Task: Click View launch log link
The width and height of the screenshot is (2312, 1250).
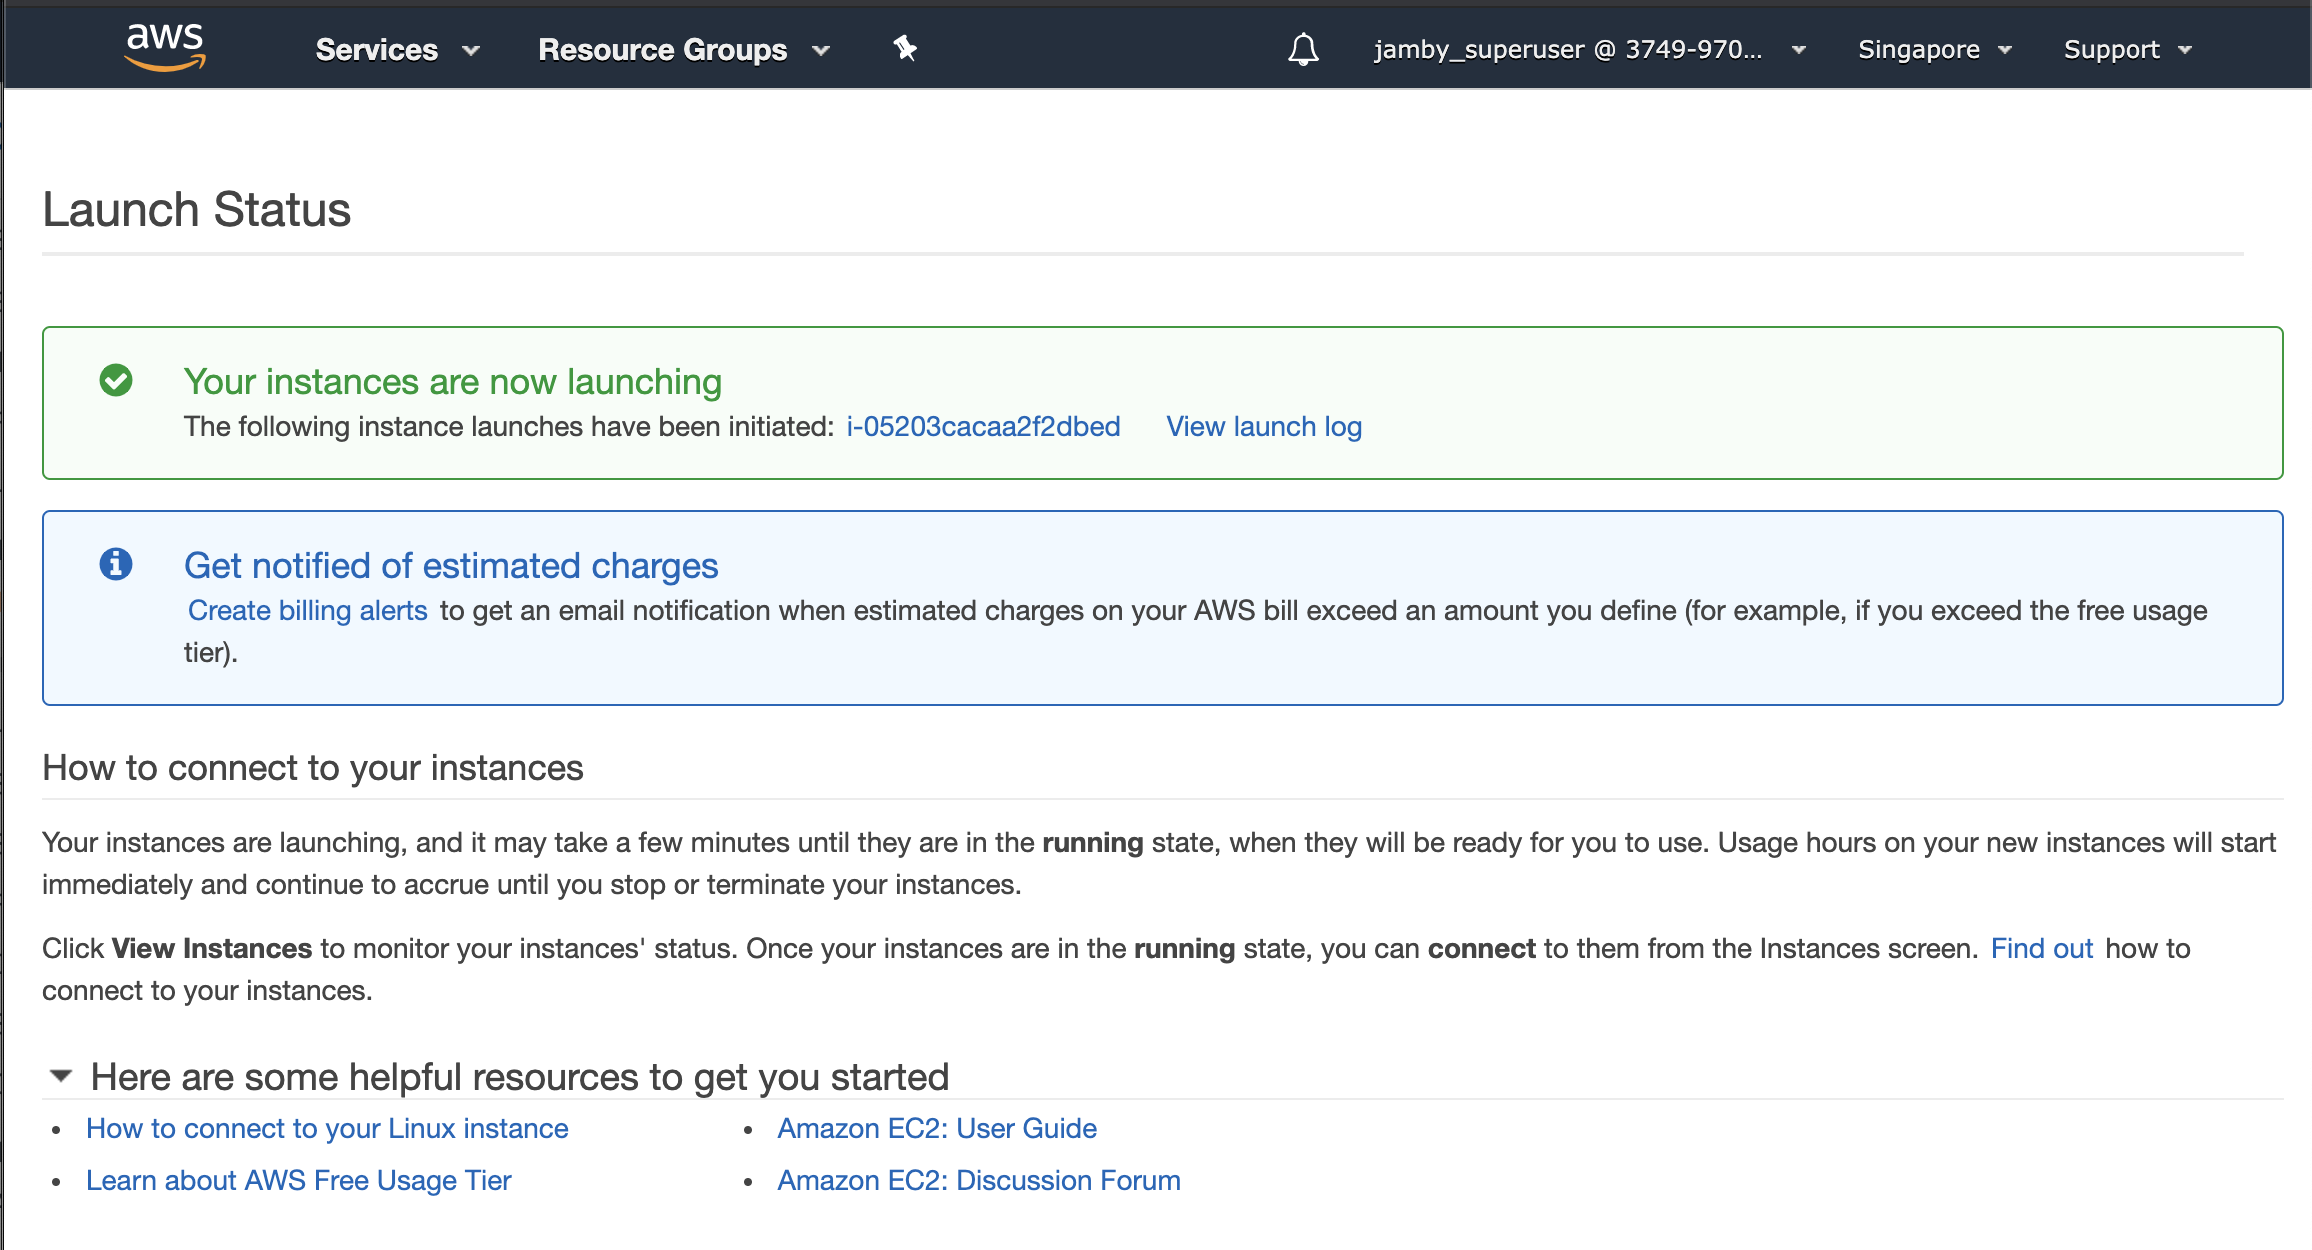Action: pyautogui.click(x=1264, y=426)
